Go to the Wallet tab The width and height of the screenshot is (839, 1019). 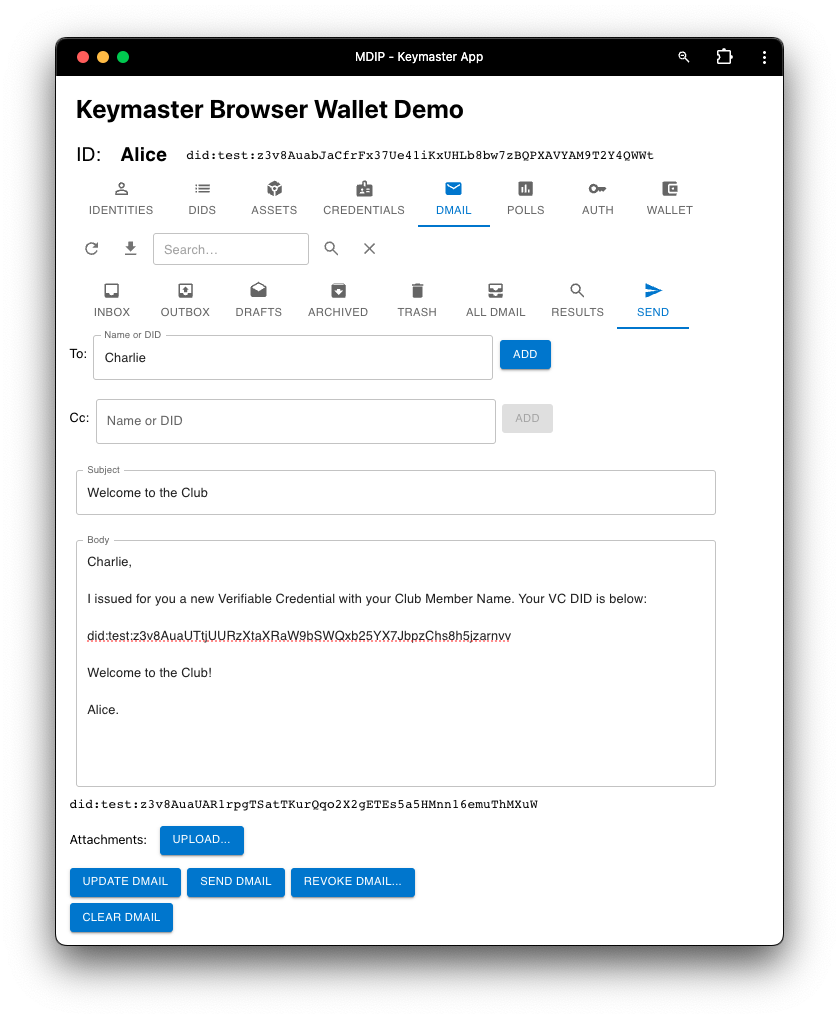pyautogui.click(x=669, y=198)
